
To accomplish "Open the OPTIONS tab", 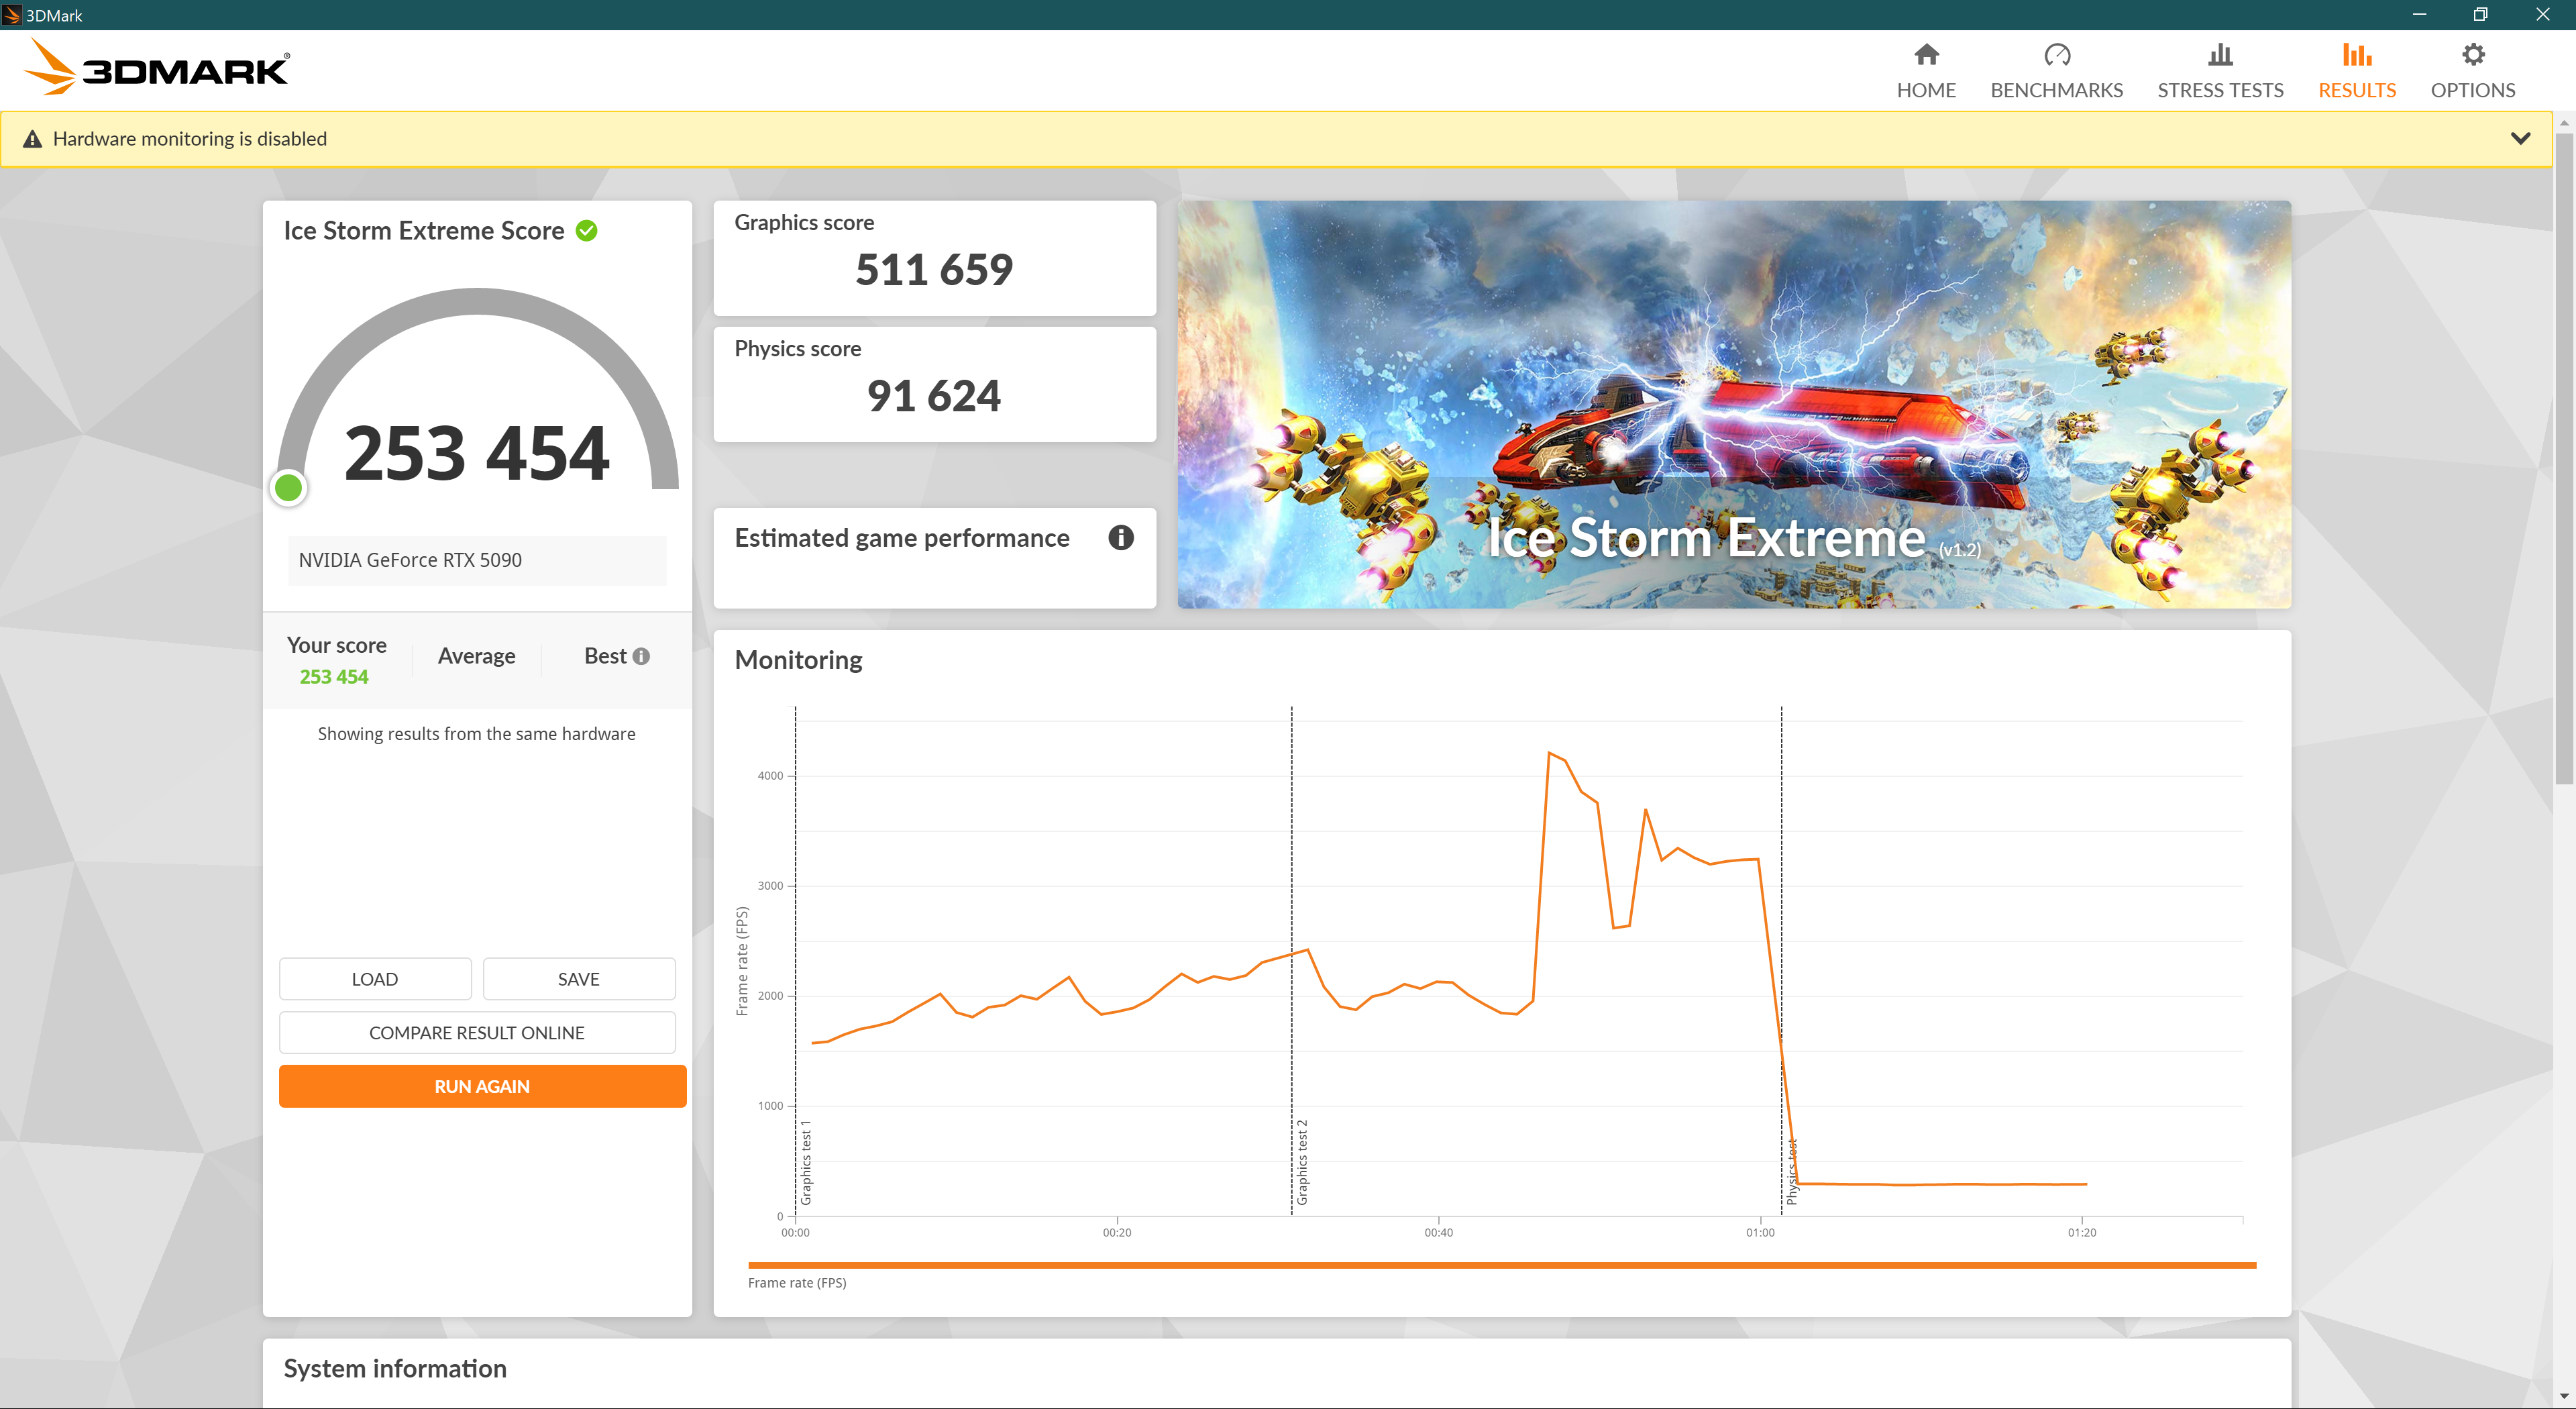I will point(2473,71).
